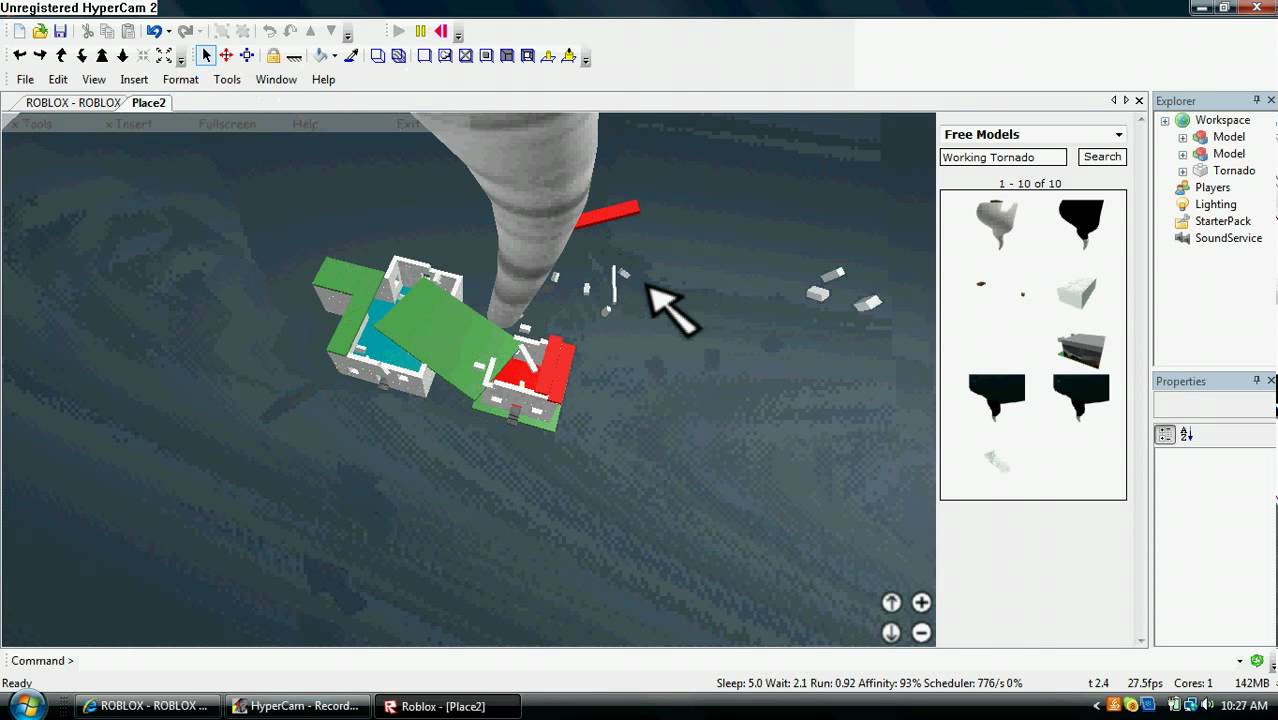Click the camera tilt down arrow icon
The height and width of the screenshot is (720, 1278).
[82, 56]
